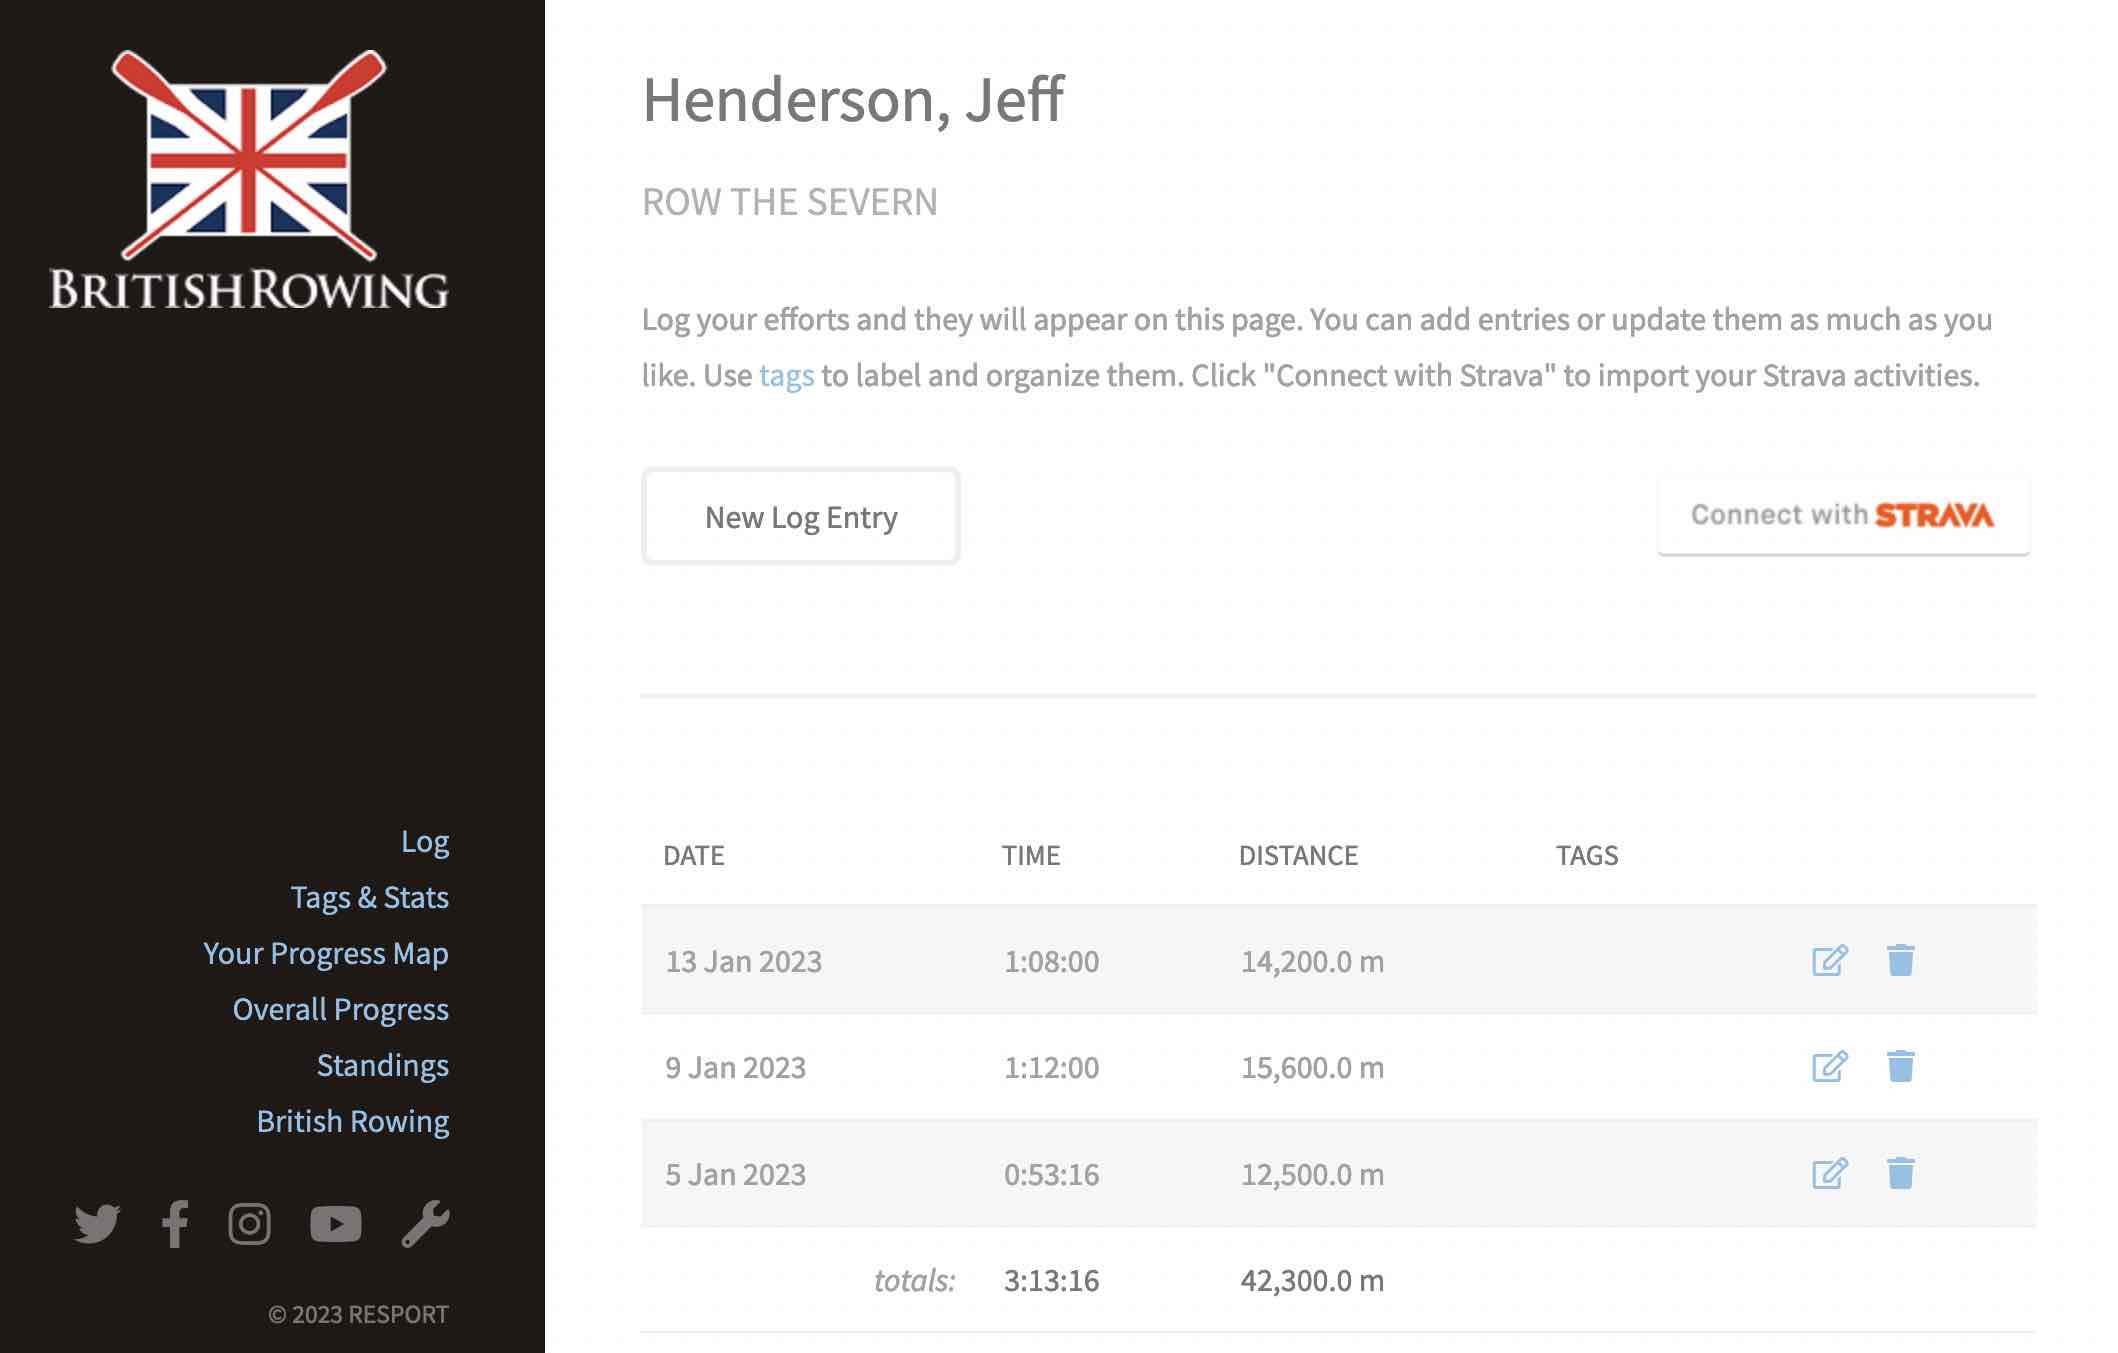2118x1353 pixels.
Task: Click the New Log Entry button
Action: [x=801, y=516]
